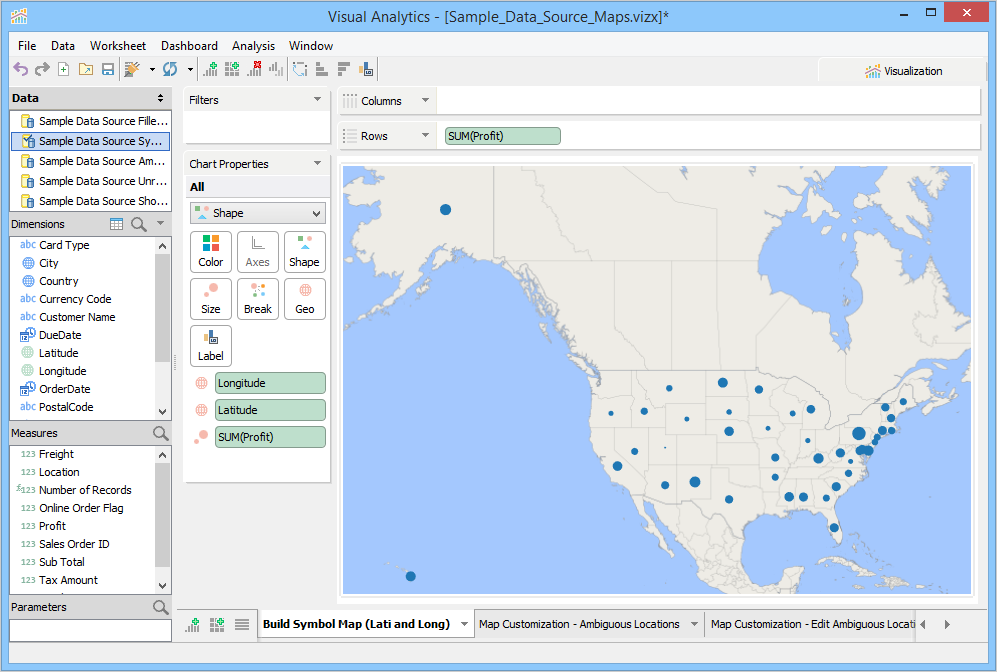Open the Geo chart property

coord(304,299)
